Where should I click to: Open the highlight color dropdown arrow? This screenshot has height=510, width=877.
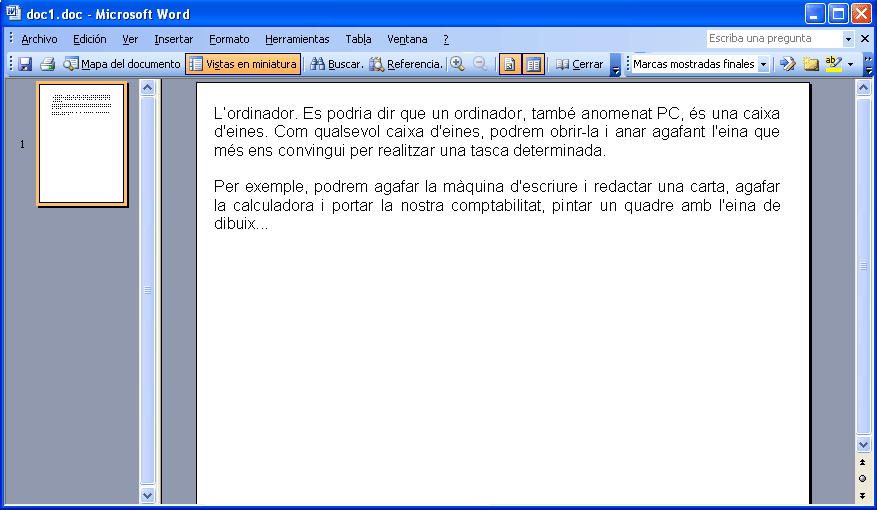(850, 64)
